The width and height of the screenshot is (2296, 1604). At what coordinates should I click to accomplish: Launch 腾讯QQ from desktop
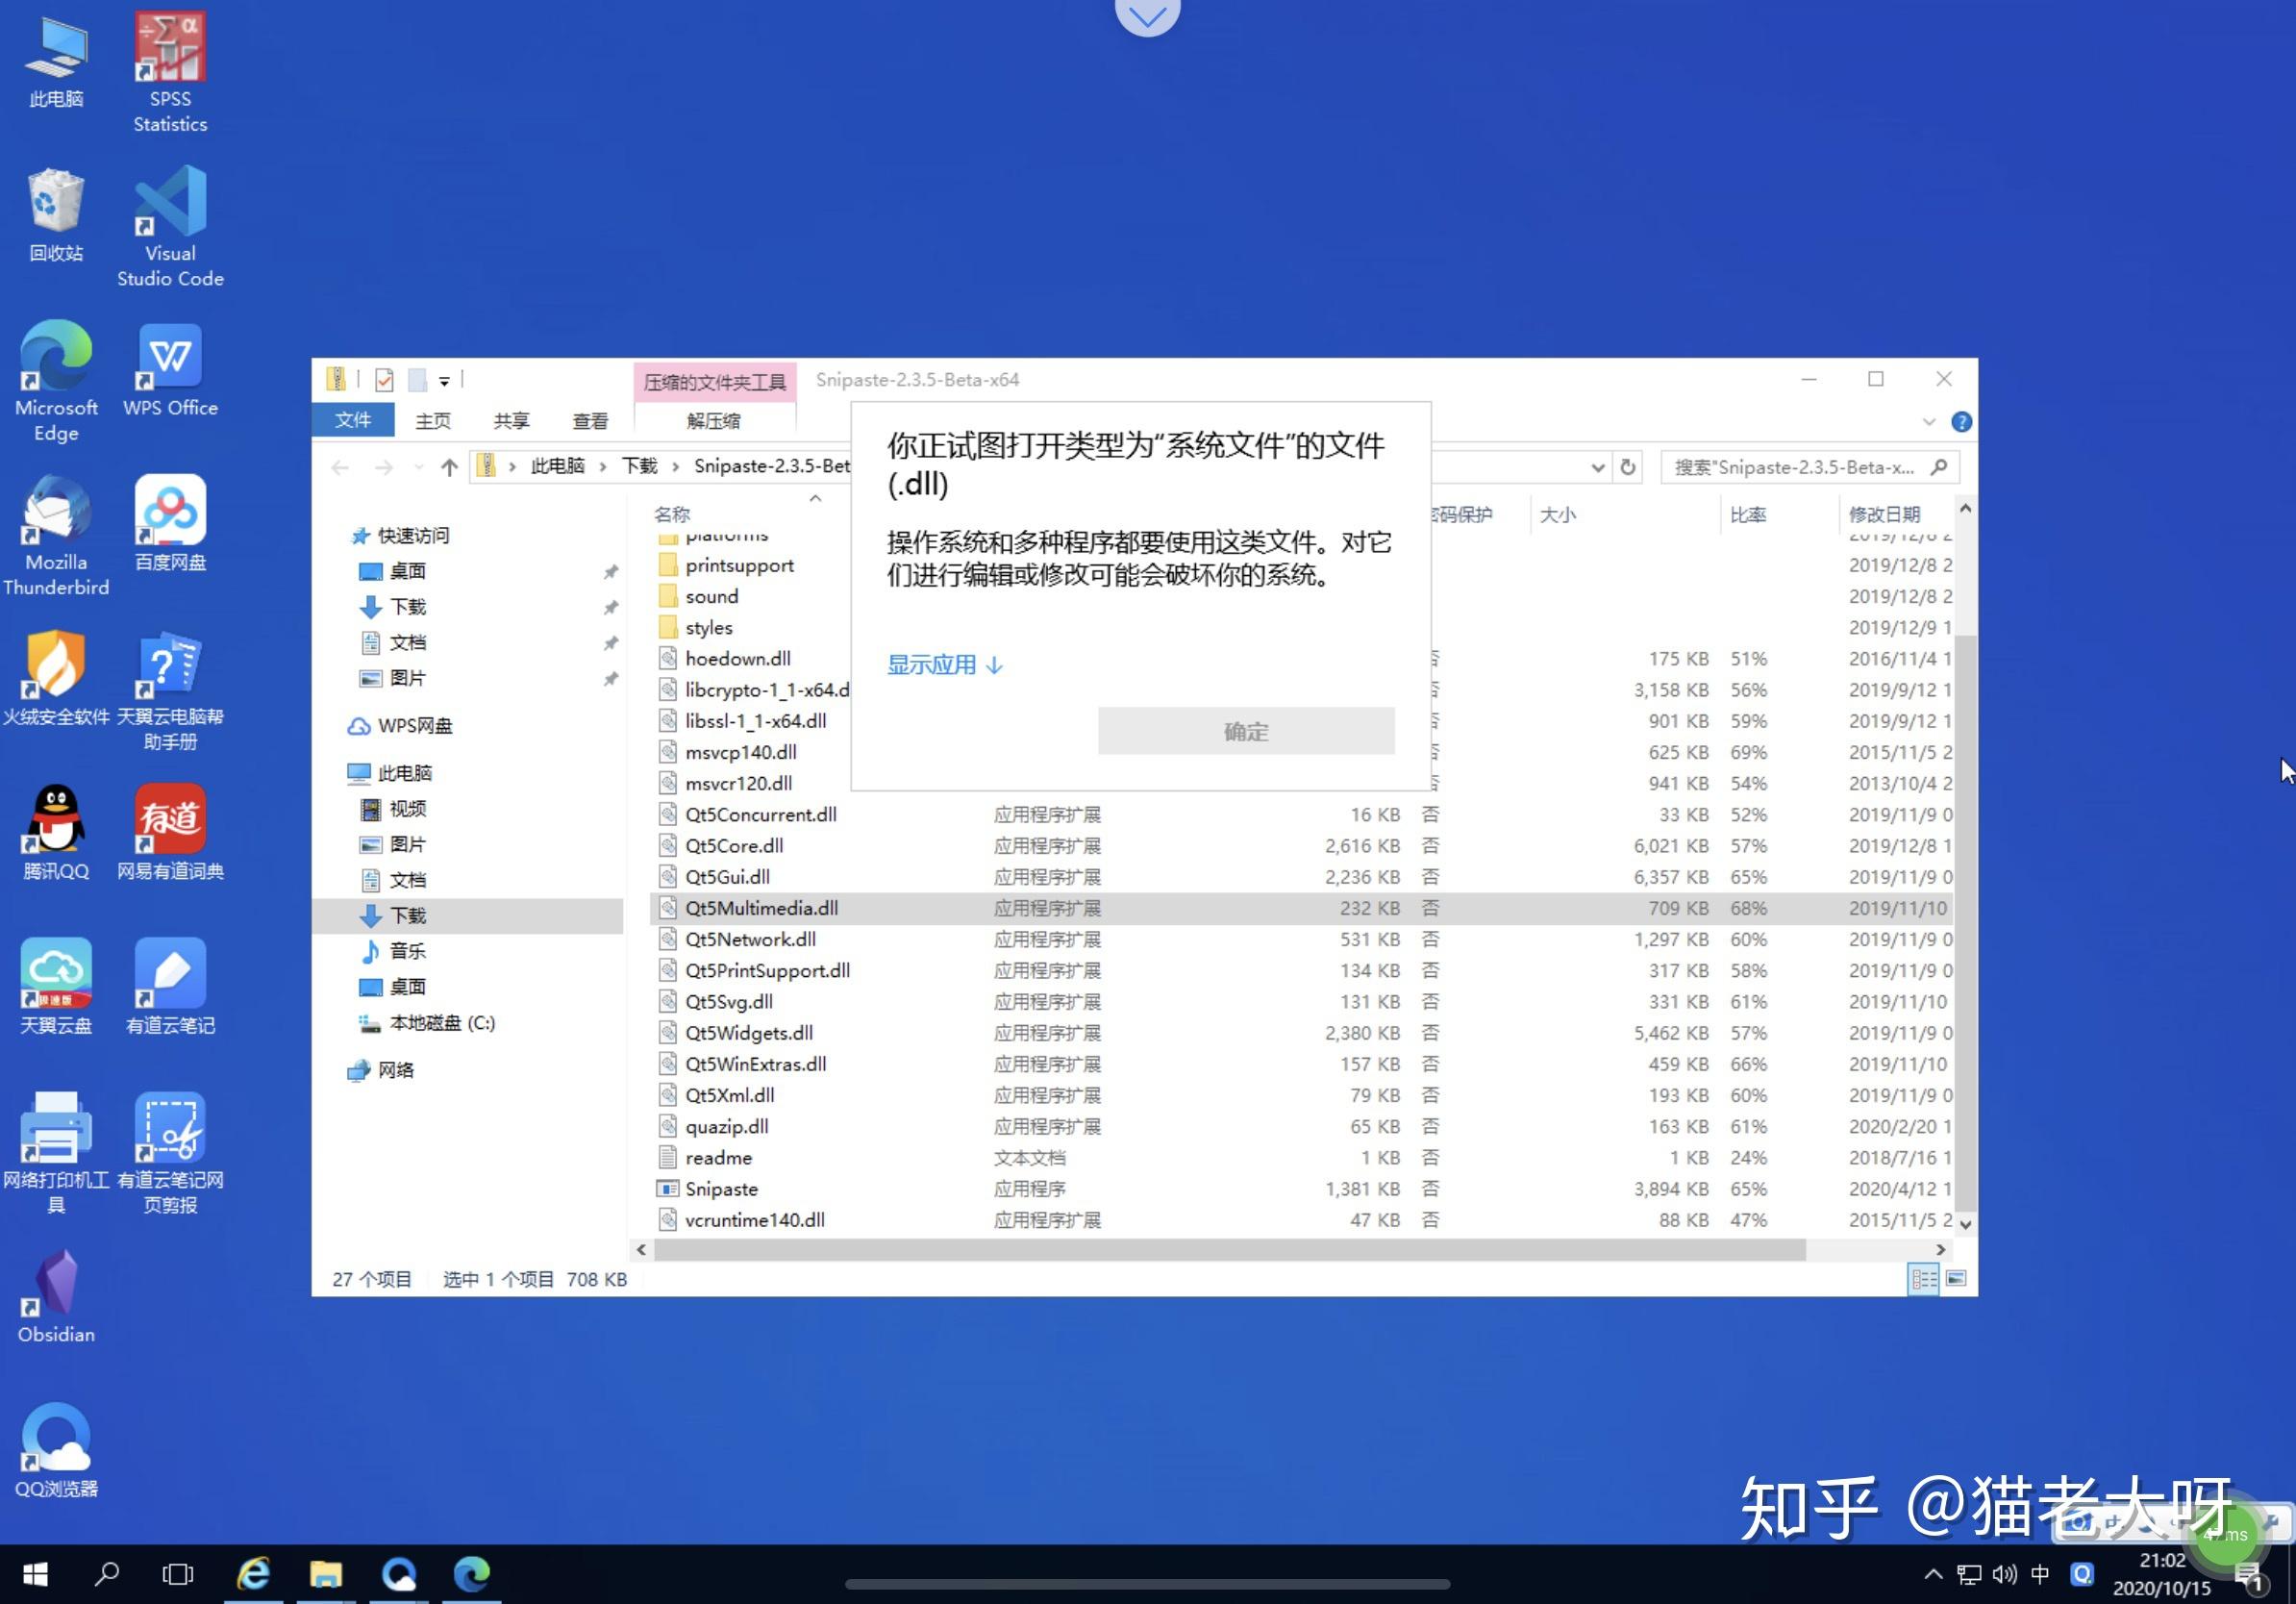(56, 832)
